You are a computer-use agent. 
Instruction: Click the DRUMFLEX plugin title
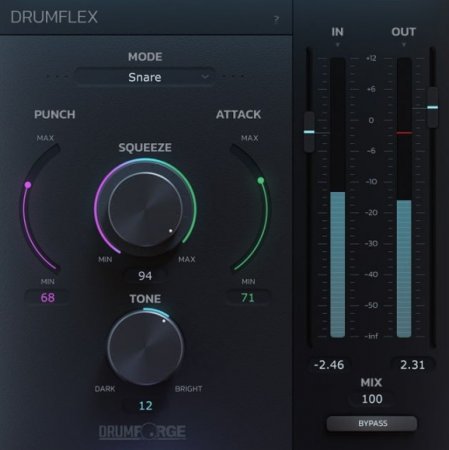(54, 17)
